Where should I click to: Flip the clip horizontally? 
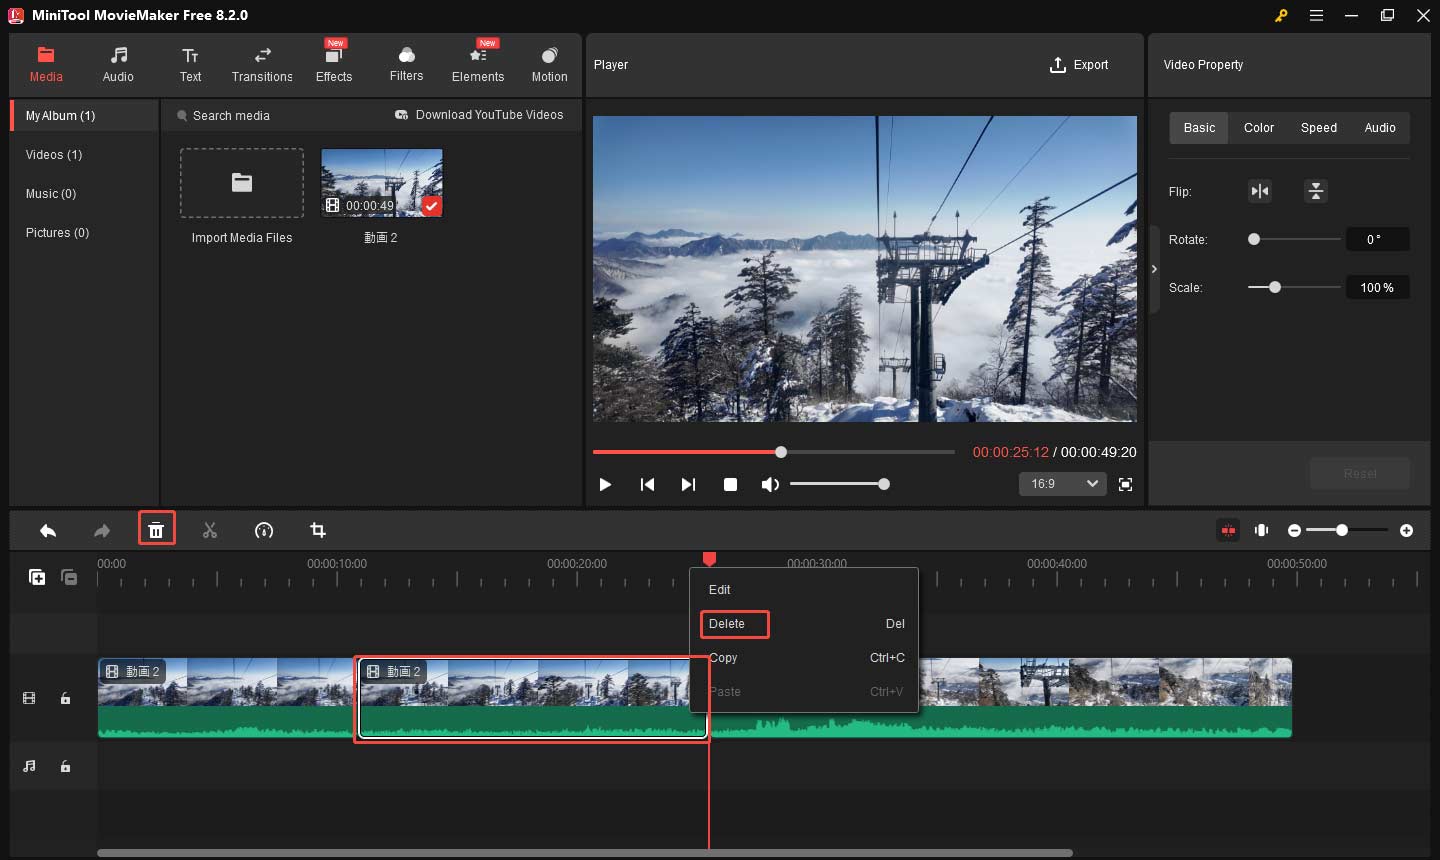1260,191
